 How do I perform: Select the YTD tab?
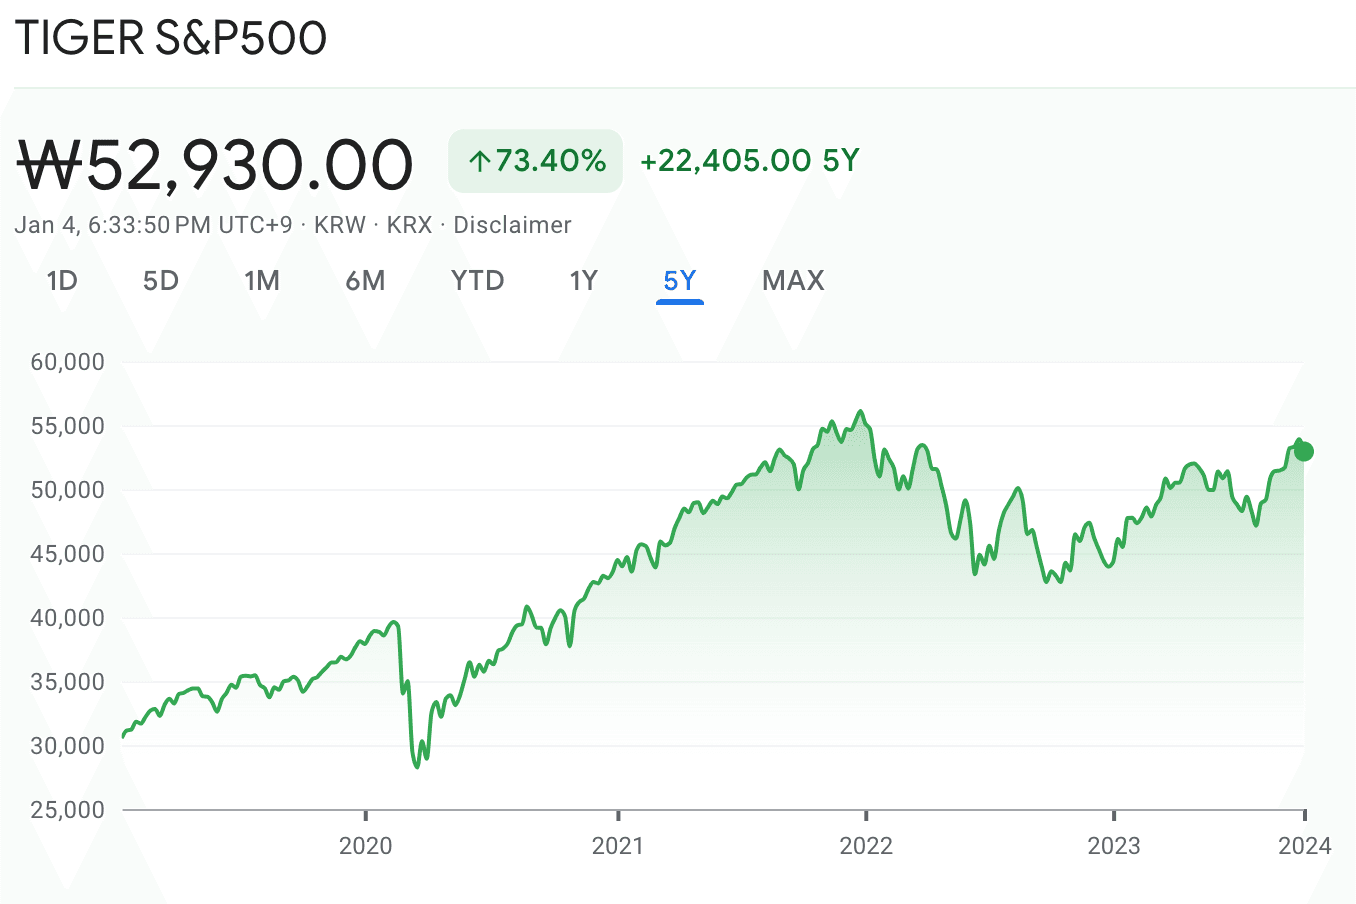[x=477, y=281]
